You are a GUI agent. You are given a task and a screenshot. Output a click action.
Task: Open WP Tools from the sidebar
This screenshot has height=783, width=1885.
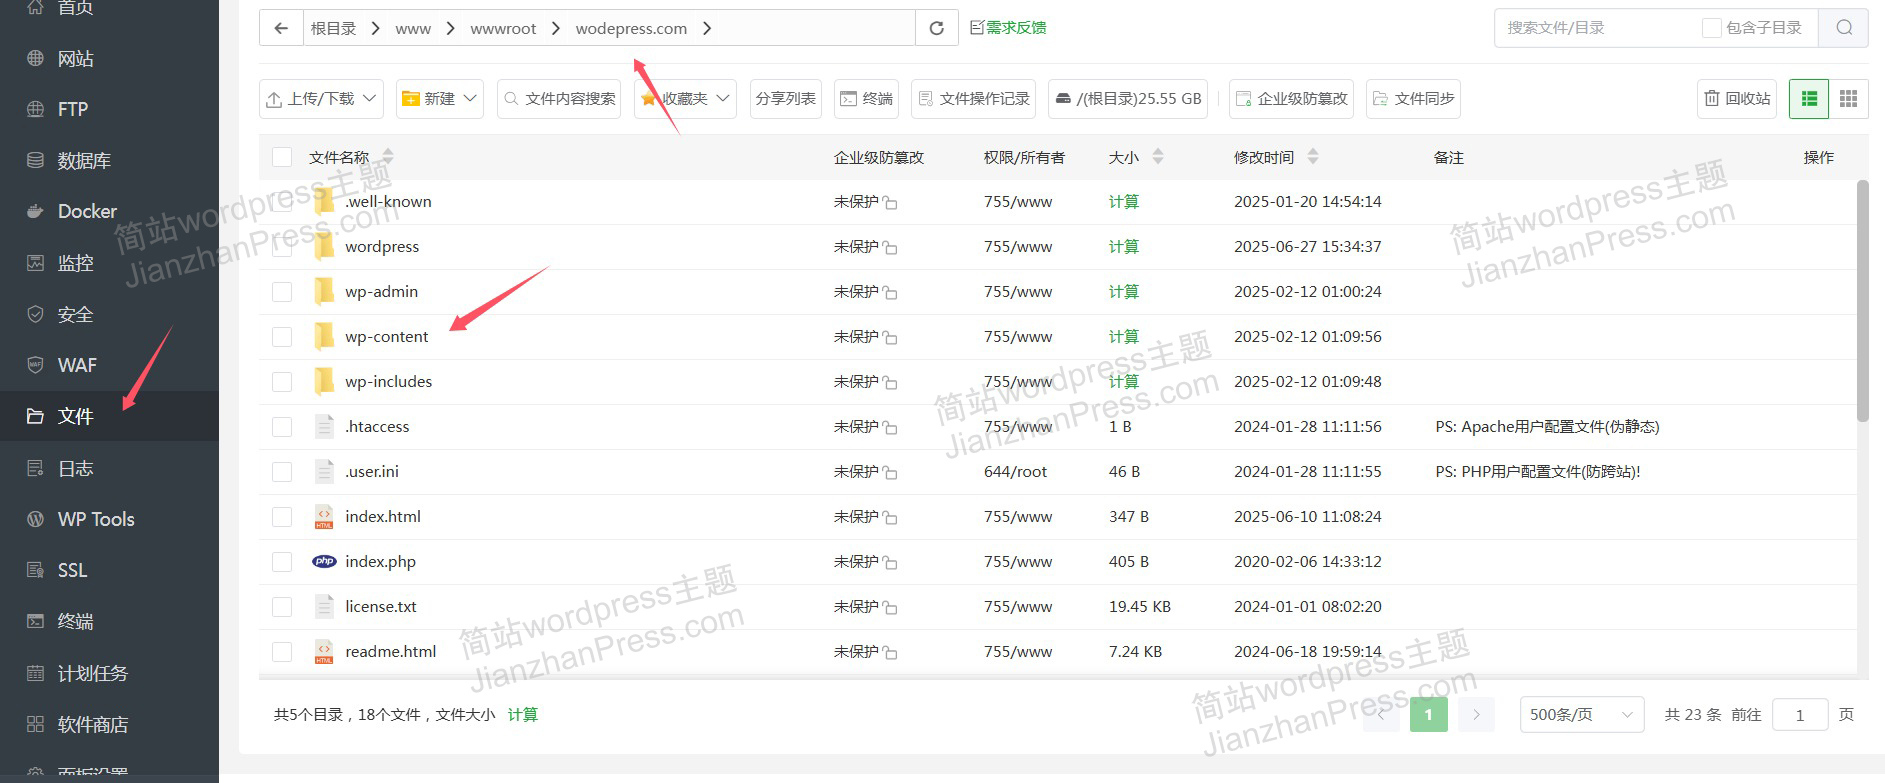95,519
